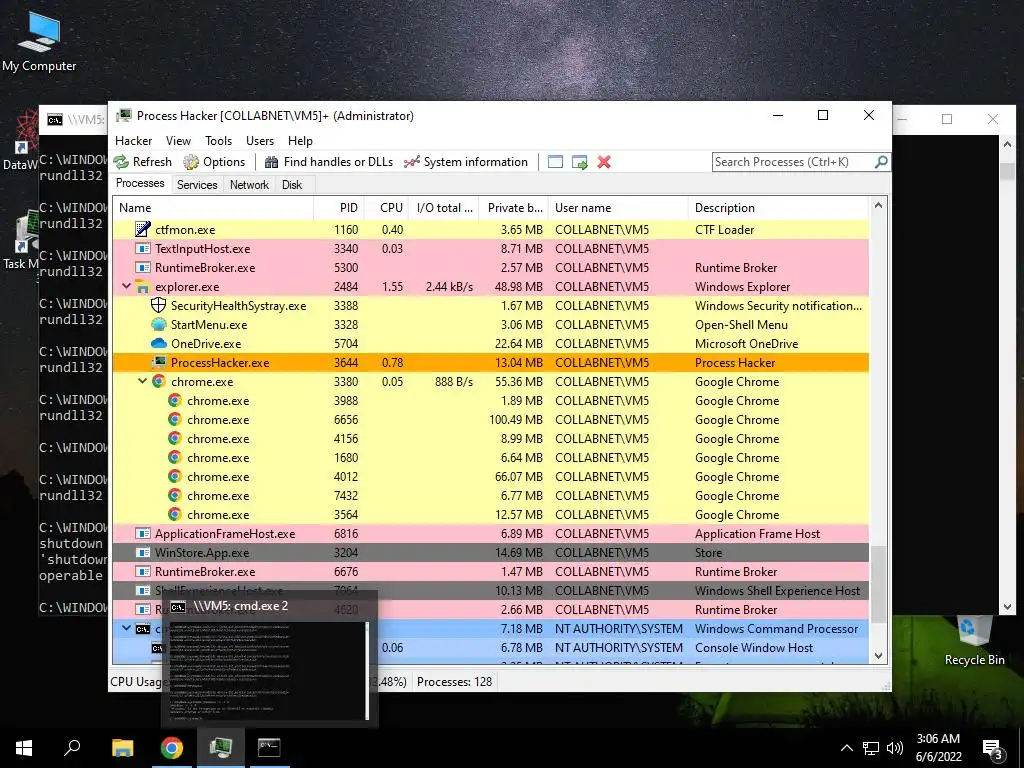
Task: Open Options from the toolbar
Action: pos(214,162)
